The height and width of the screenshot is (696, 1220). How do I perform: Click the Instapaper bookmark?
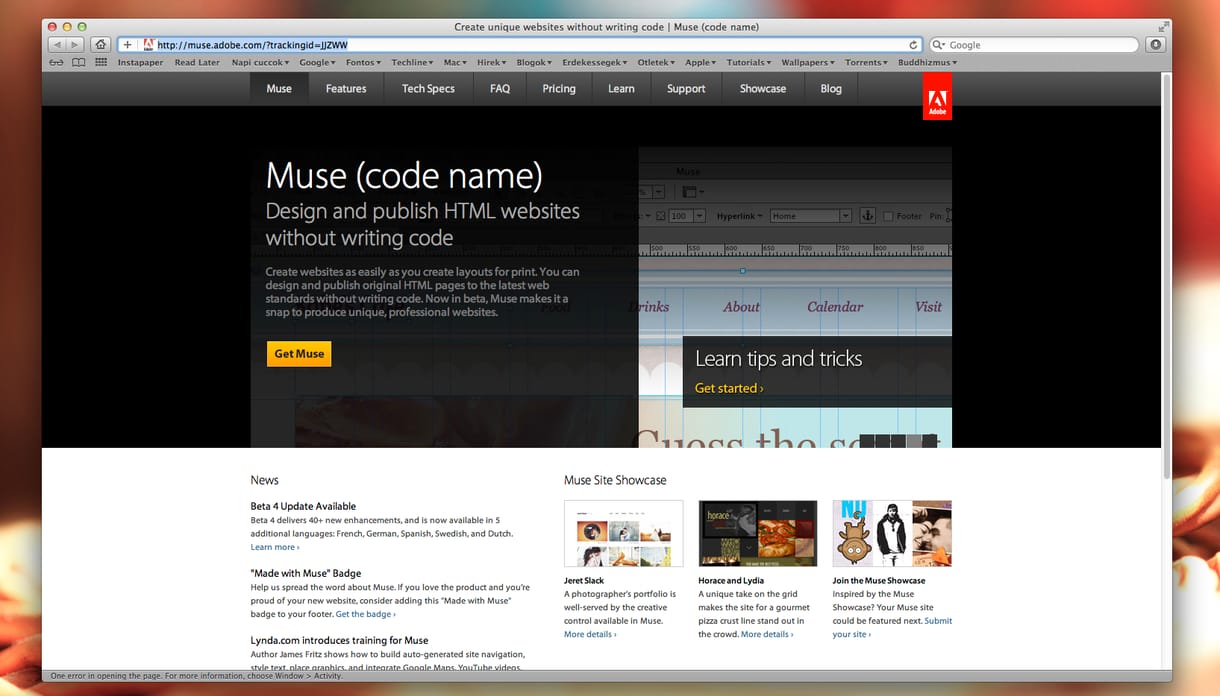pyautogui.click(x=140, y=62)
